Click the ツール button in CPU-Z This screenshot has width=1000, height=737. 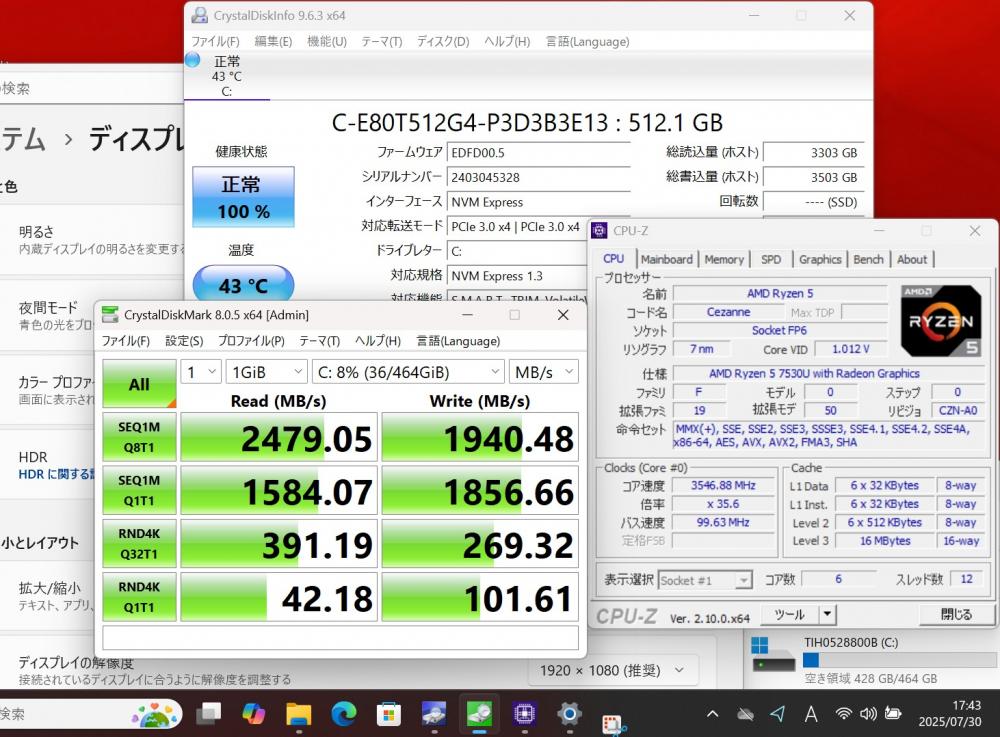pos(789,615)
